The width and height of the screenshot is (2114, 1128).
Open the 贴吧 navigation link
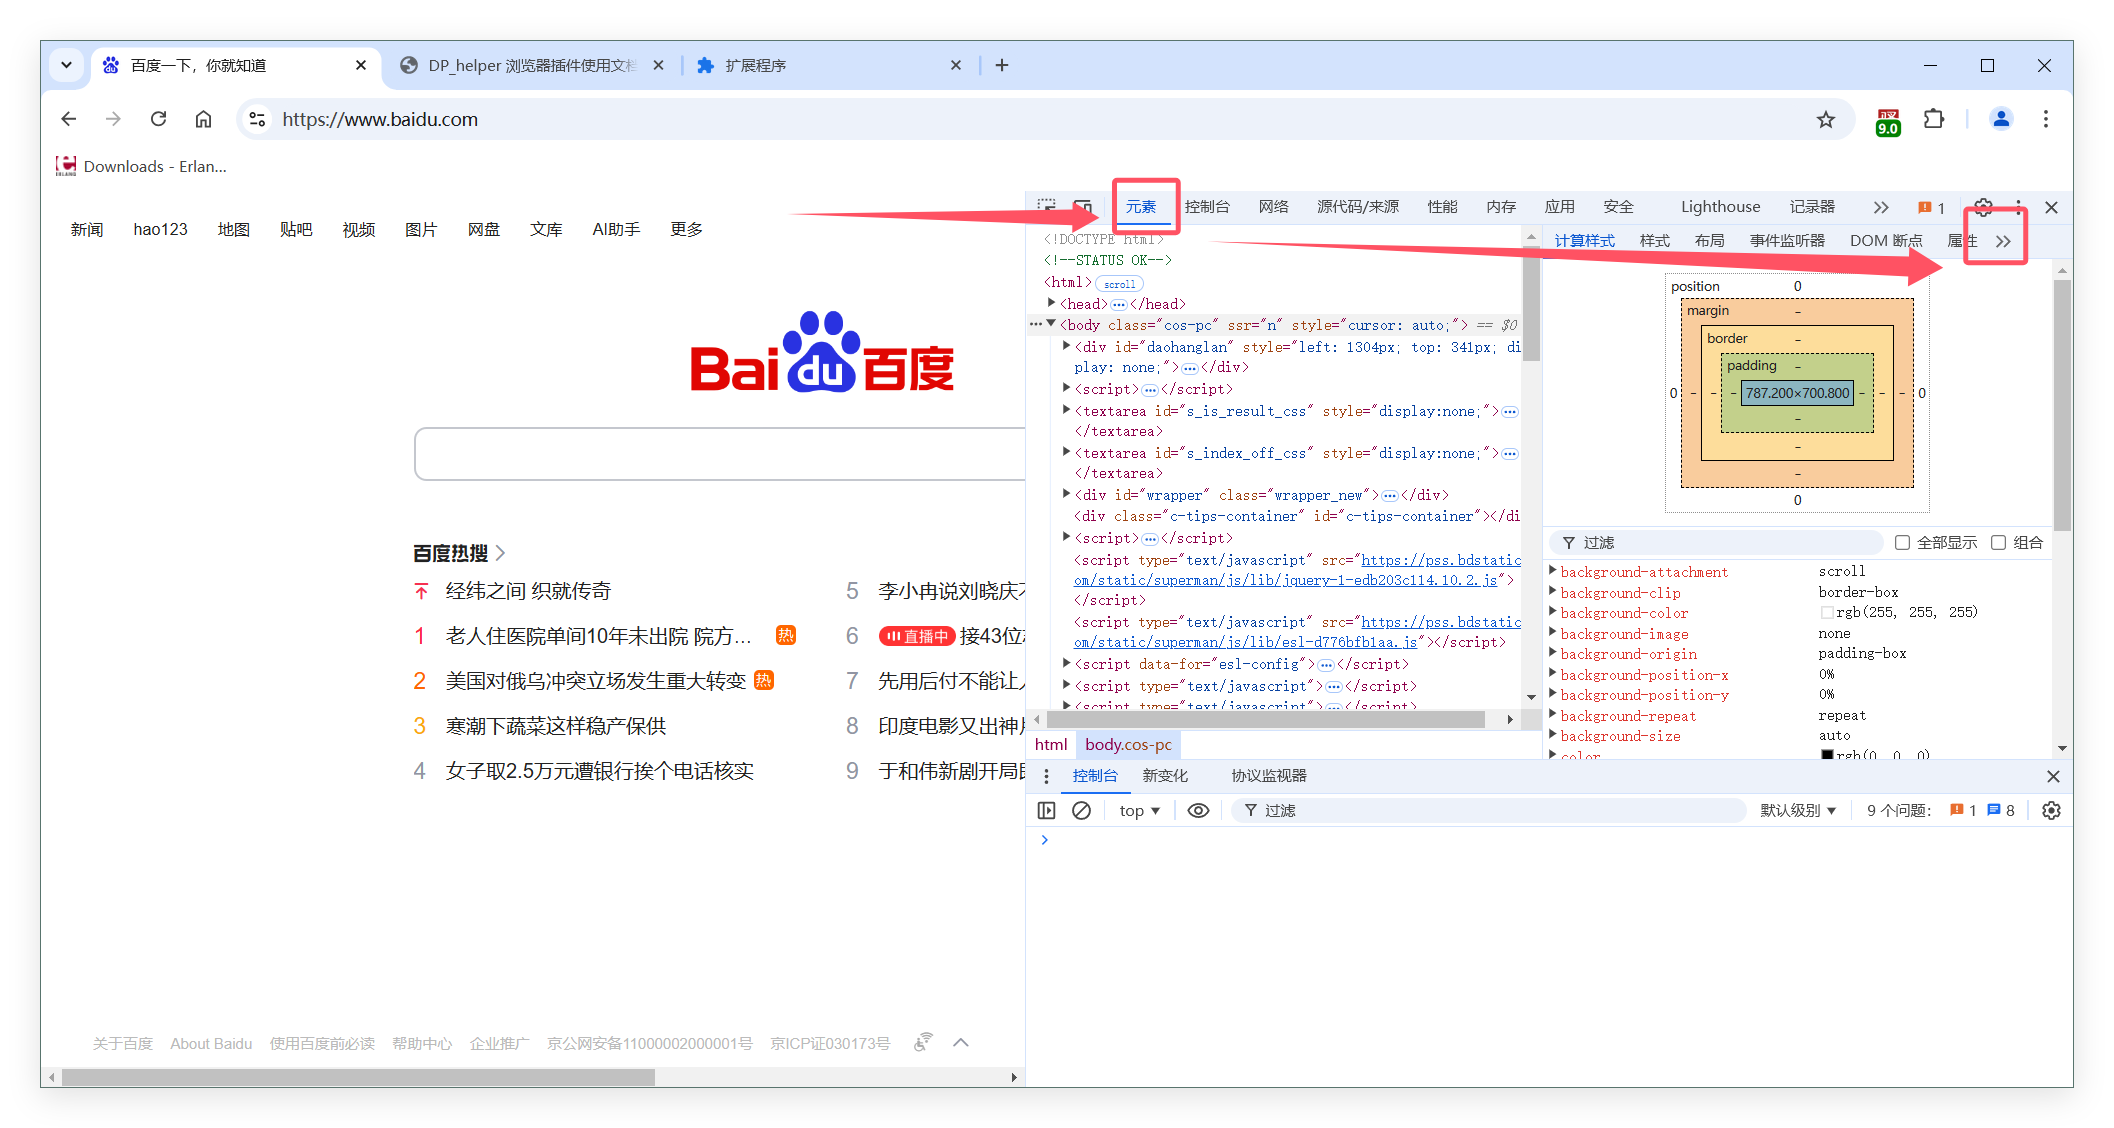296,230
